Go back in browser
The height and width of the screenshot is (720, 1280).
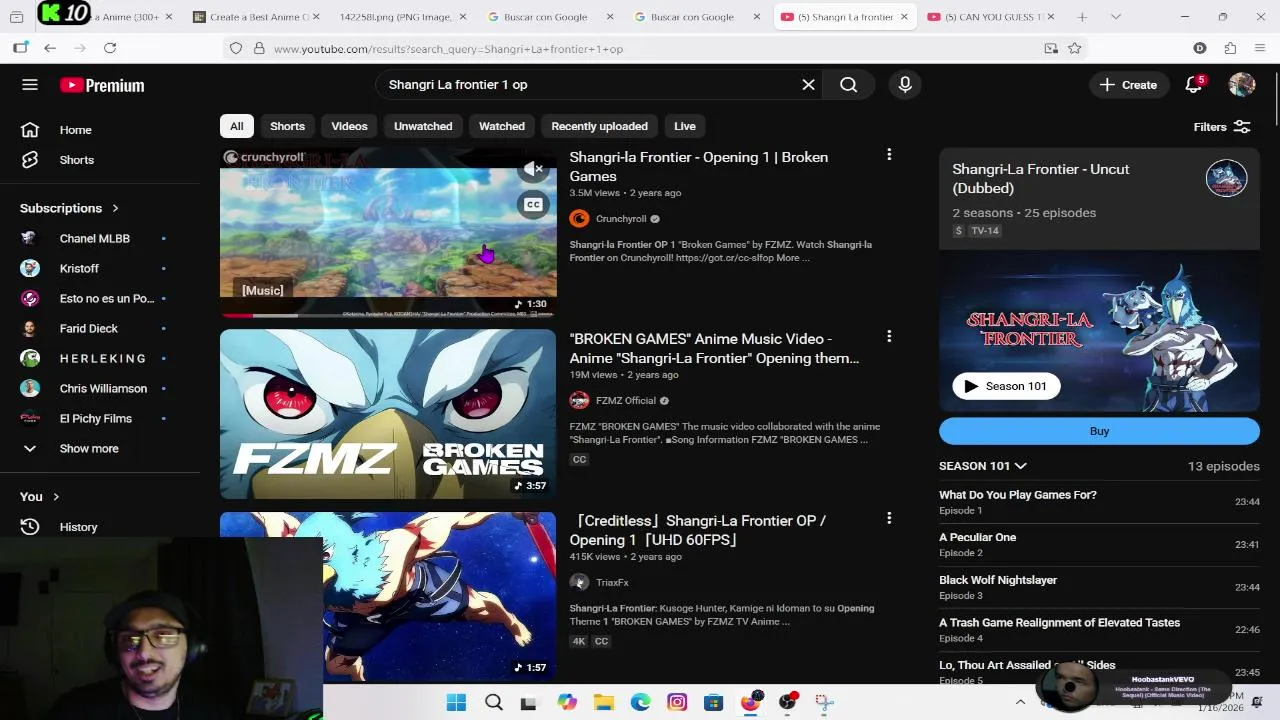pos(50,48)
